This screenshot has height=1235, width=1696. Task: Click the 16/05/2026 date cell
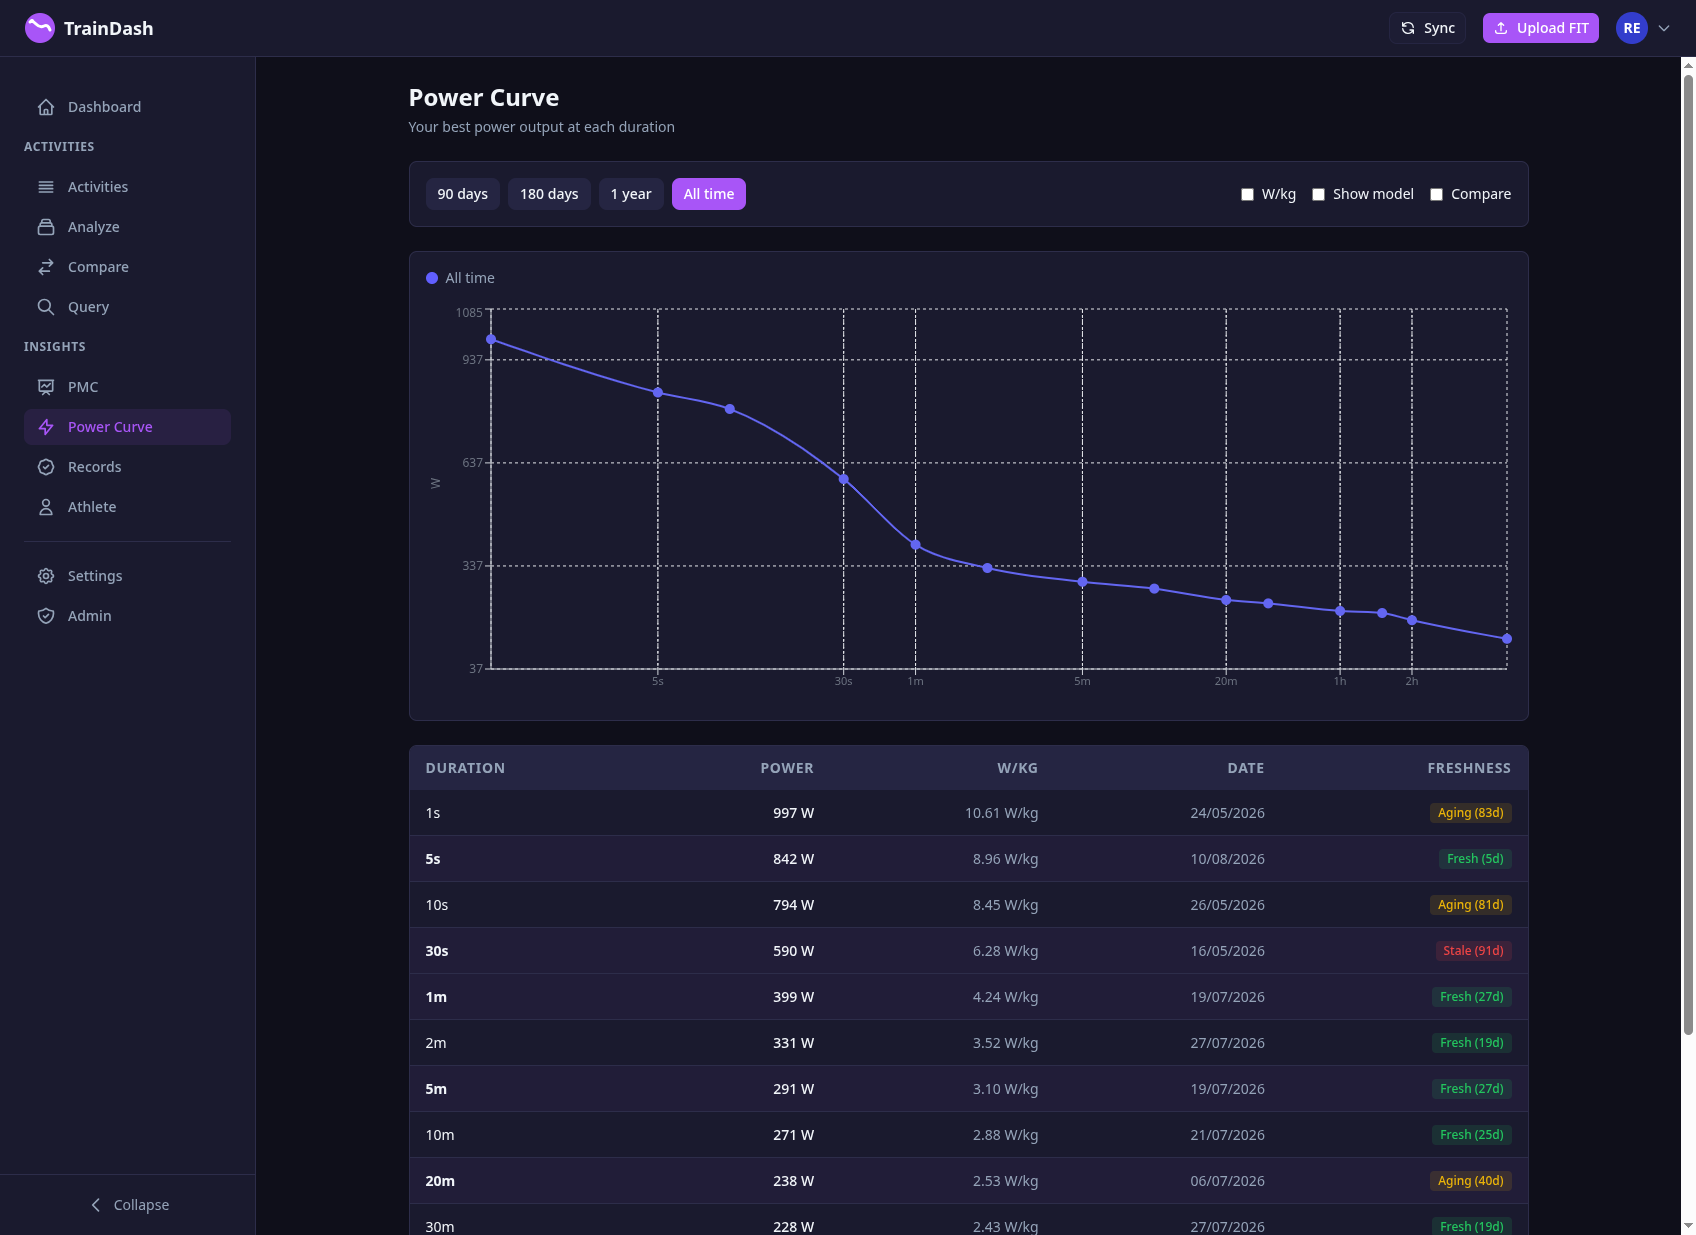coord(1227,951)
